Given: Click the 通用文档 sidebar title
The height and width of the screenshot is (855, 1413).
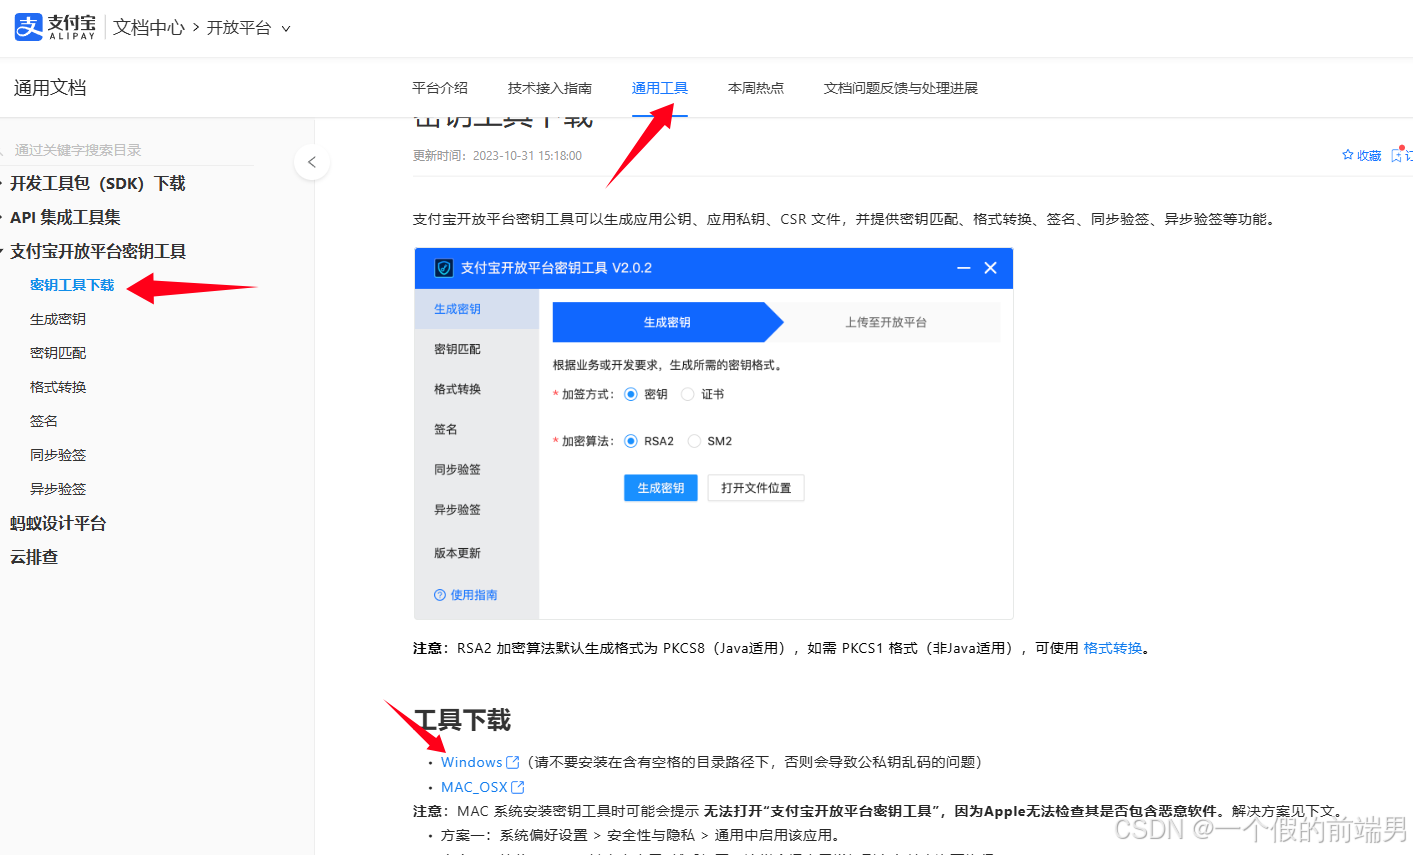Looking at the screenshot, I should coord(50,88).
